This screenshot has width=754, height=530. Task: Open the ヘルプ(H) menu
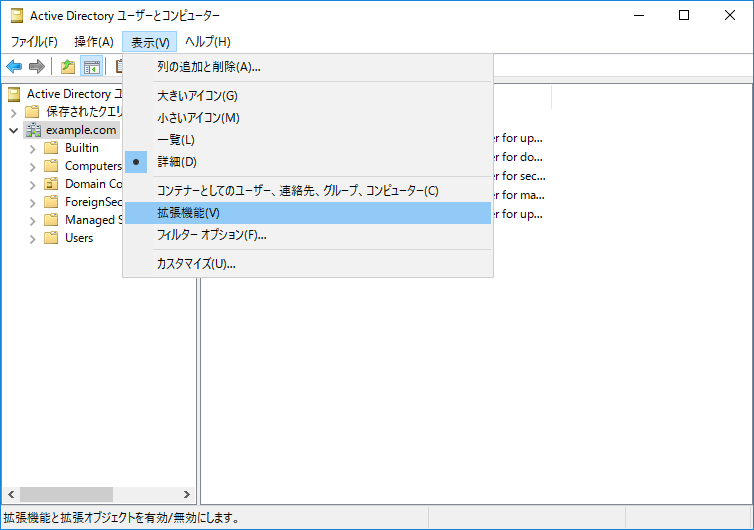208,42
